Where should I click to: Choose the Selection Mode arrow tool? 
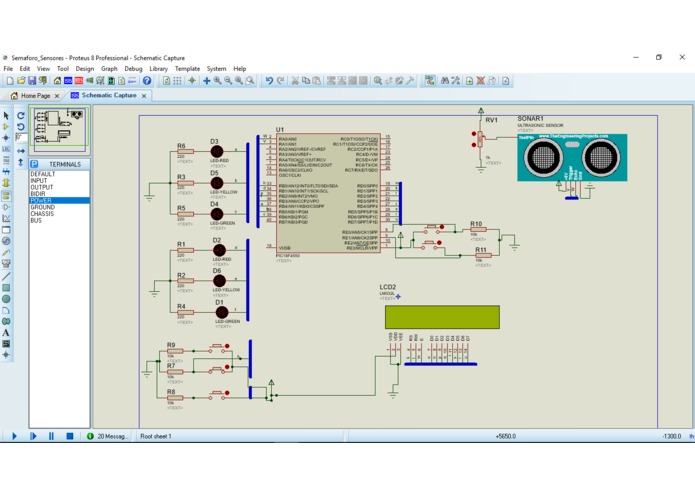click(x=6, y=116)
